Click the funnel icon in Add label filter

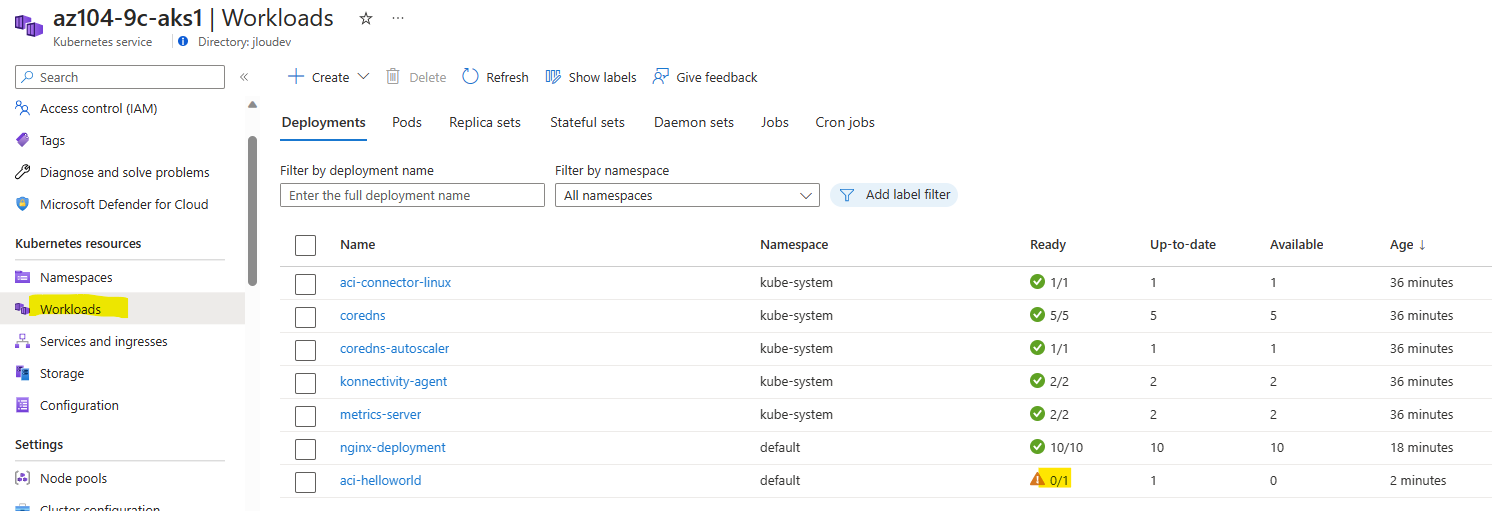[846, 195]
